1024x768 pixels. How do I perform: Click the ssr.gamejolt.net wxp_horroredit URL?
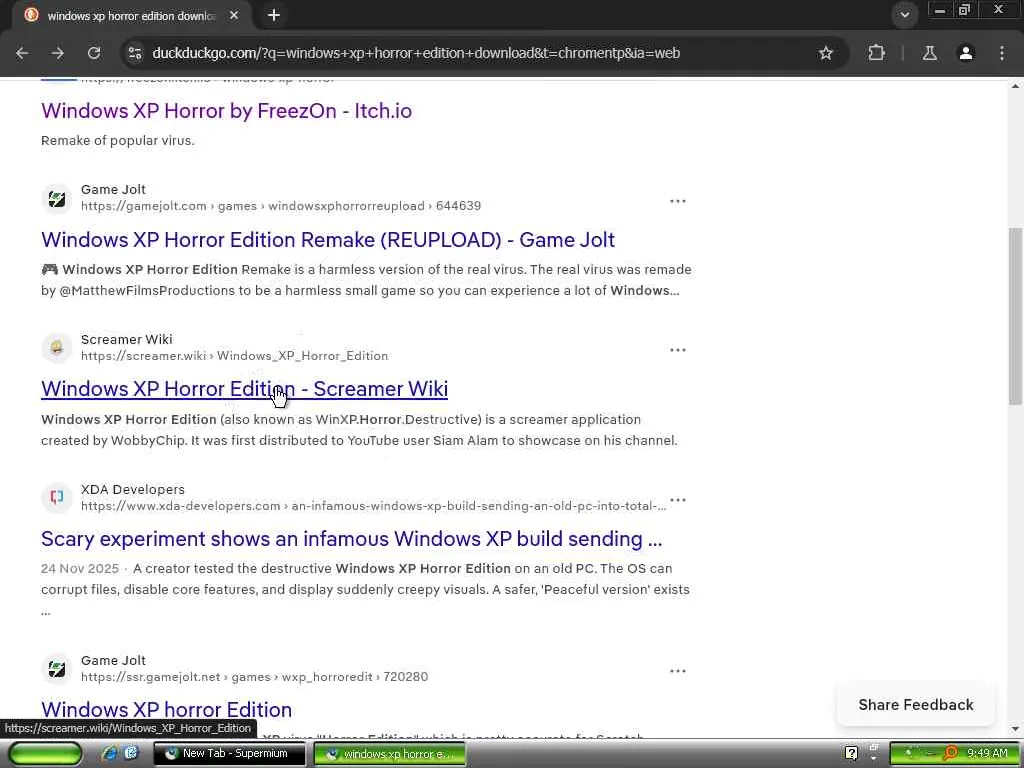[x=255, y=677]
